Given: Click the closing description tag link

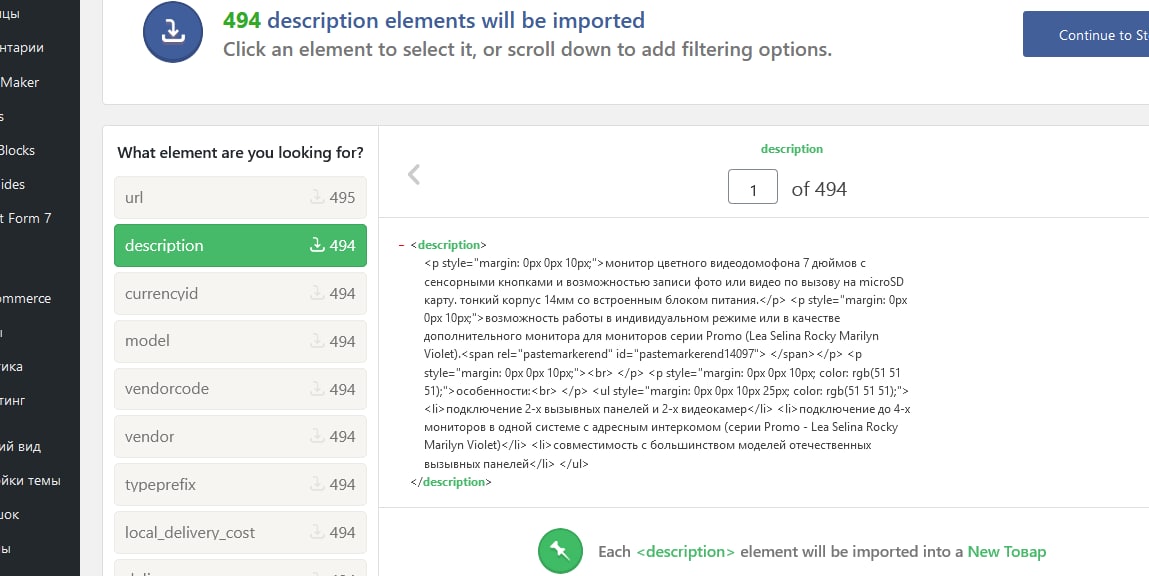Looking at the screenshot, I should tap(455, 482).
